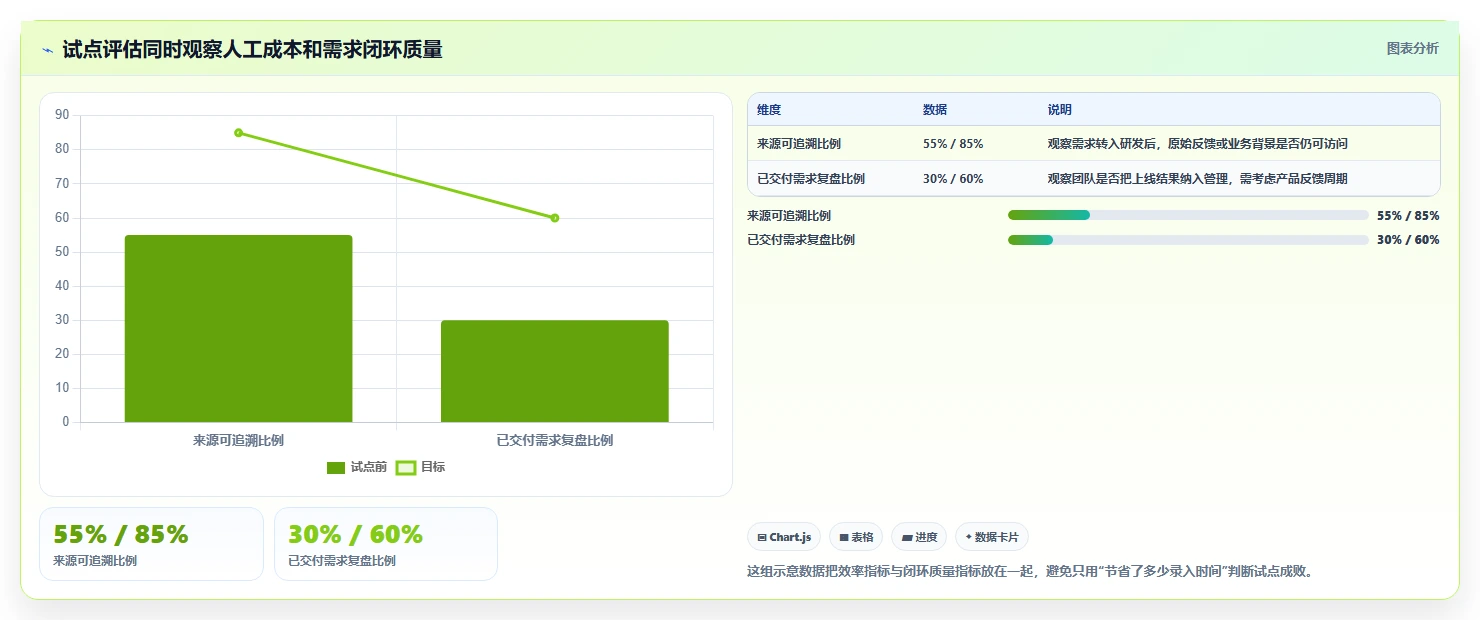
Task: Click the 数据 column header
Action: pyautogui.click(x=935, y=110)
